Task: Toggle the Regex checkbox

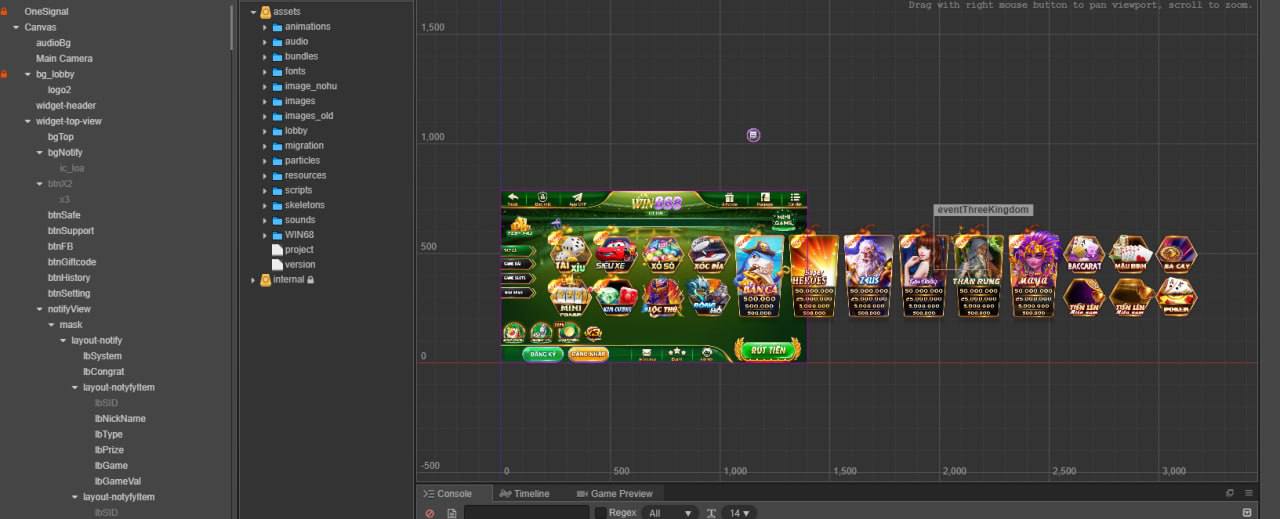Action: pos(600,513)
